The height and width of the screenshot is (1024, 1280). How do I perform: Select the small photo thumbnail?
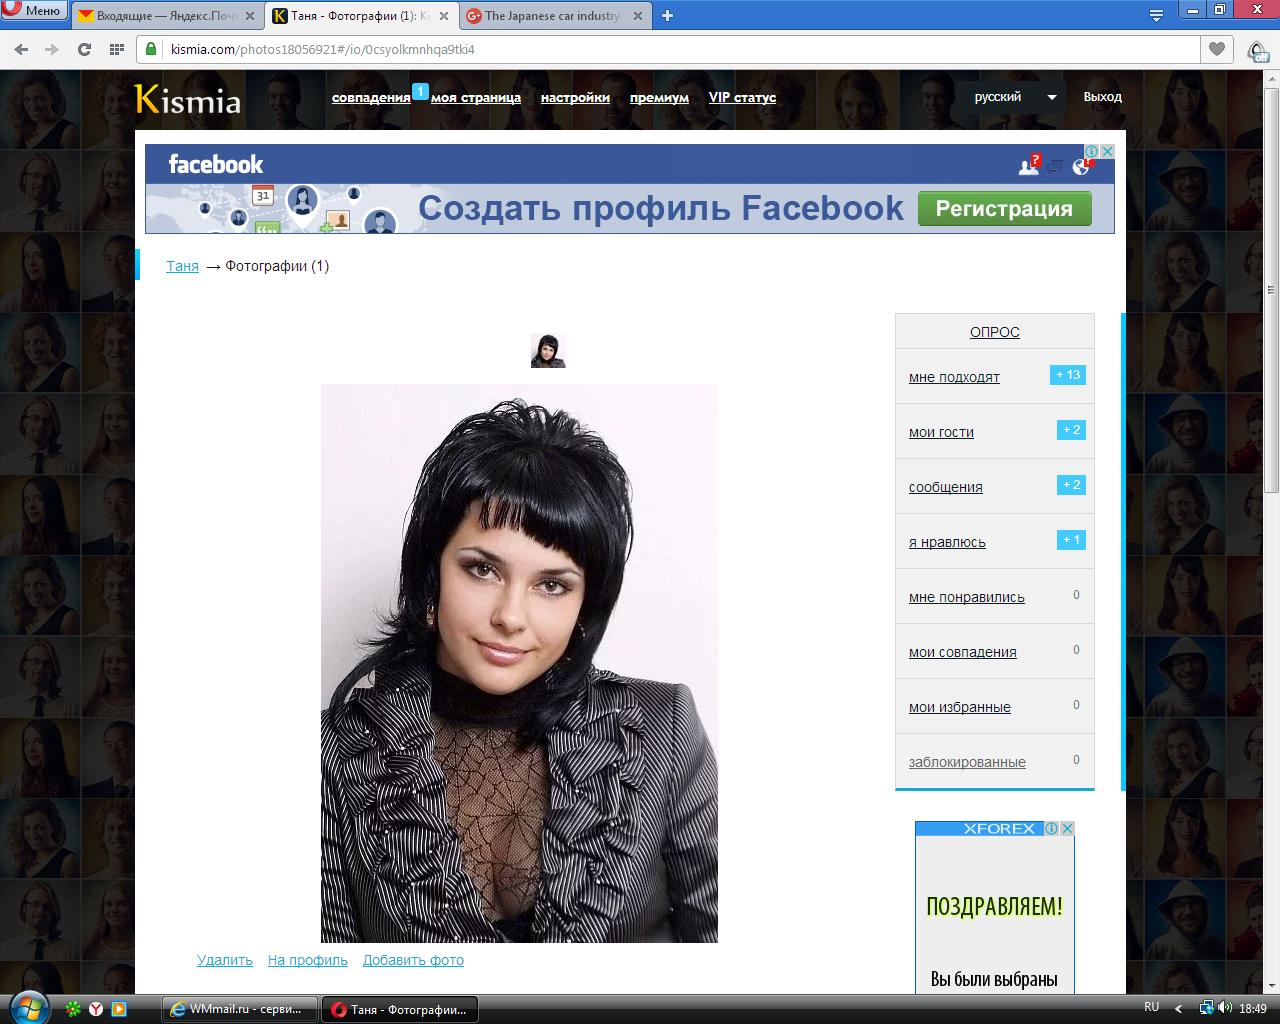click(x=548, y=351)
